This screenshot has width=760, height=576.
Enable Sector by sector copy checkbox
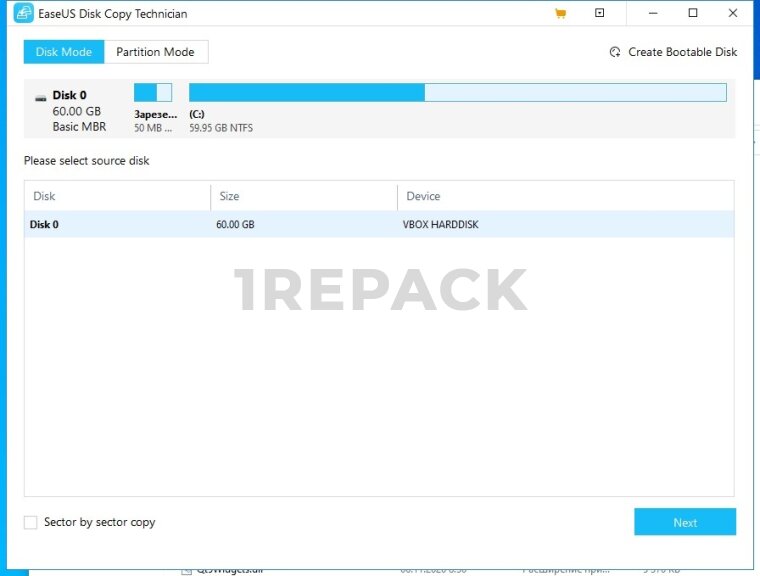(31, 522)
